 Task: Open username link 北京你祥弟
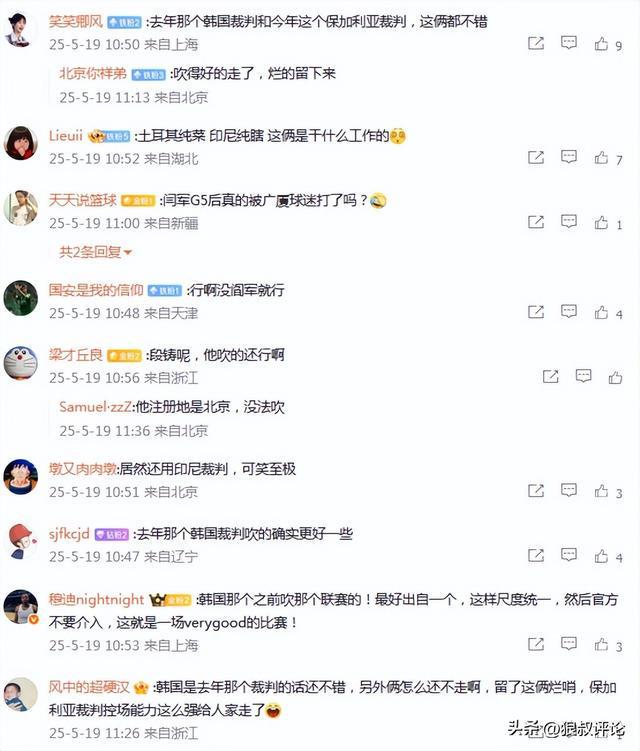(93, 73)
